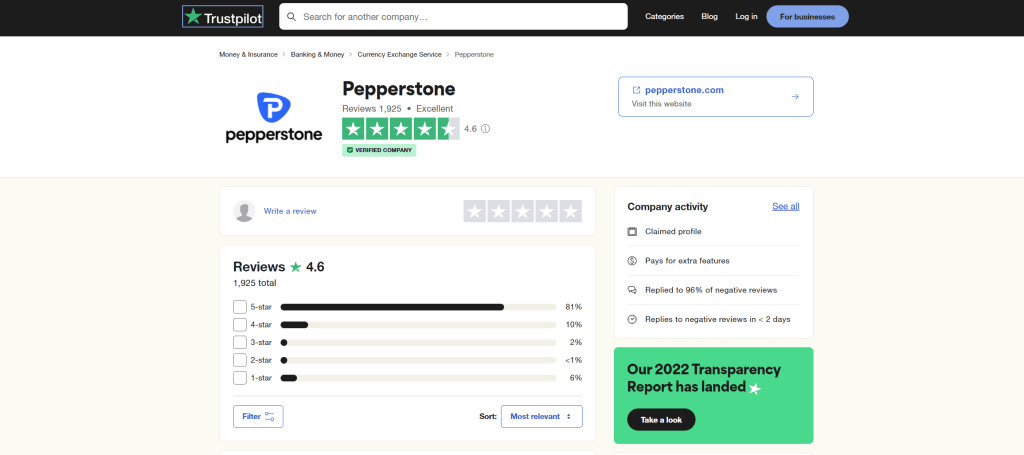
Task: Click the info icon beside 4.6 rating
Action: [x=485, y=129]
